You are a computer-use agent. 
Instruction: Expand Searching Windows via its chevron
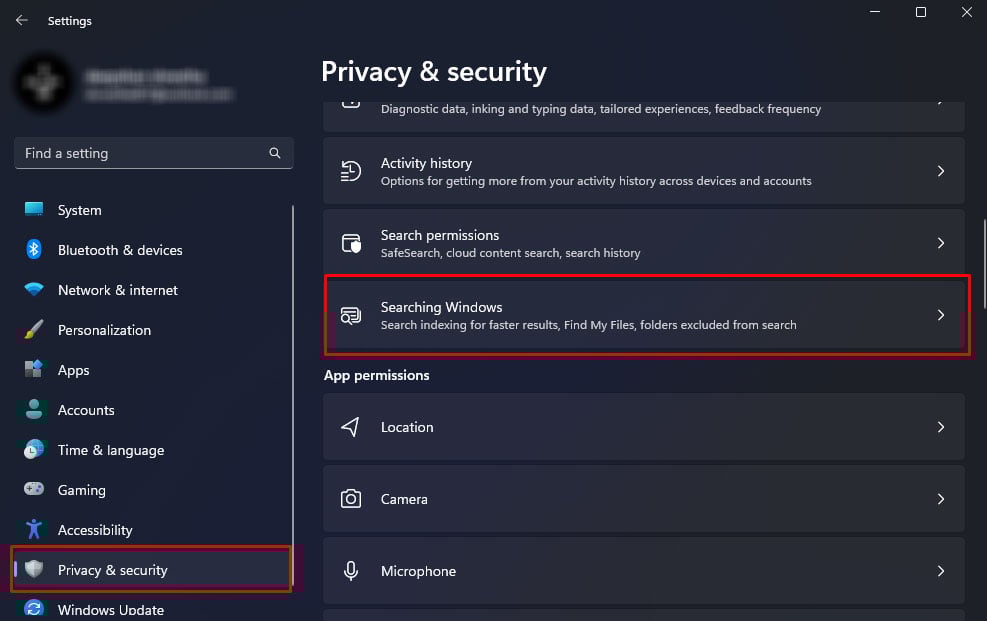940,315
